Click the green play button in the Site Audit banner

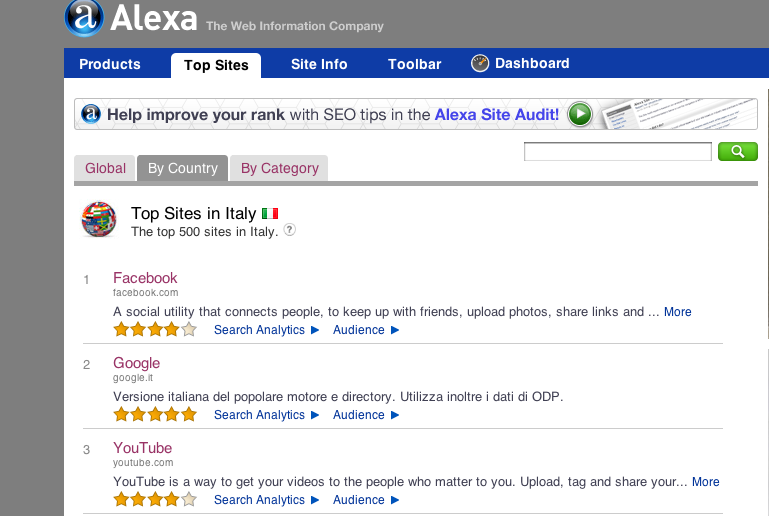pyautogui.click(x=580, y=114)
